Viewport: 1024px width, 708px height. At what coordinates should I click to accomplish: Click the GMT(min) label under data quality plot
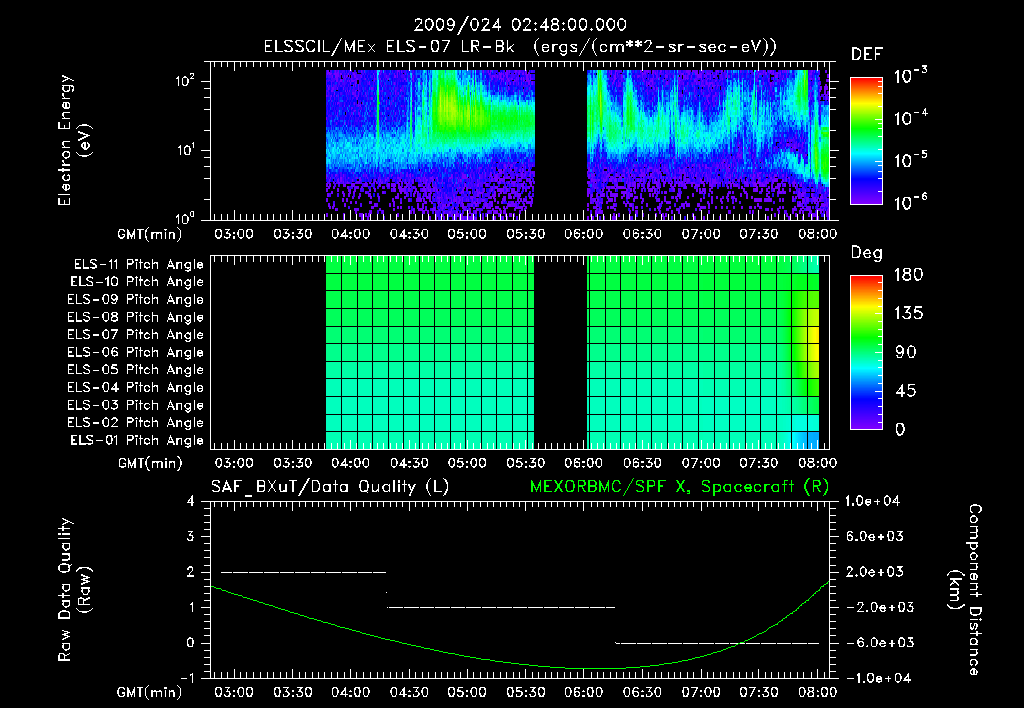pos(150,692)
